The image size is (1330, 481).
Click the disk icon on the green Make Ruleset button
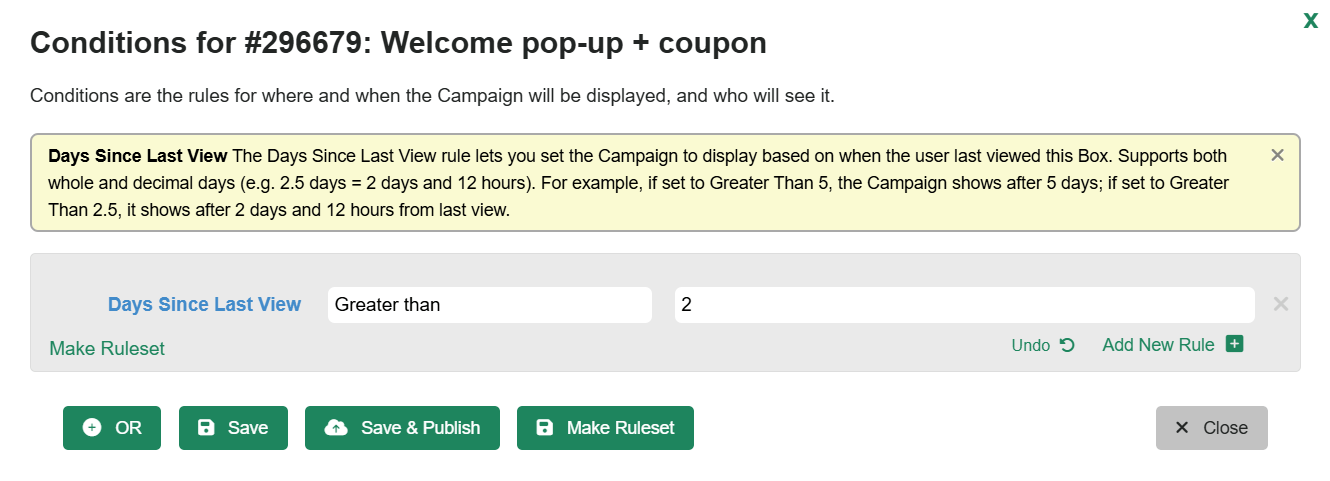(544, 428)
